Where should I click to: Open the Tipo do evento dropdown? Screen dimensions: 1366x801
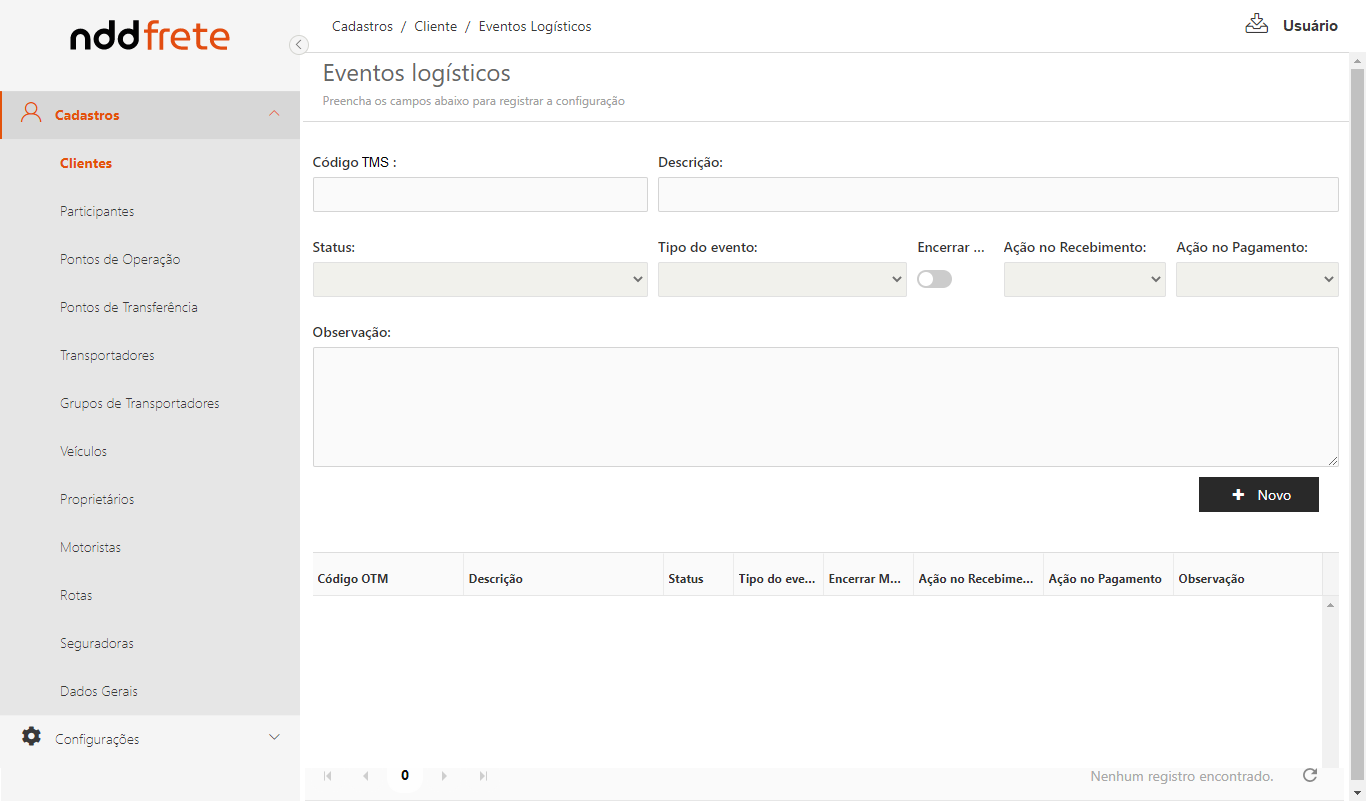[782, 279]
